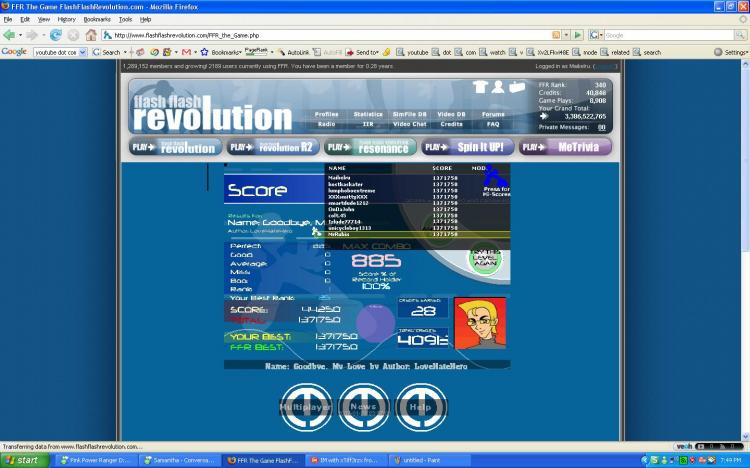Screen dimensions: 750x468
Task: Click the Firefox Back arrow button
Action: click(x=9, y=35)
